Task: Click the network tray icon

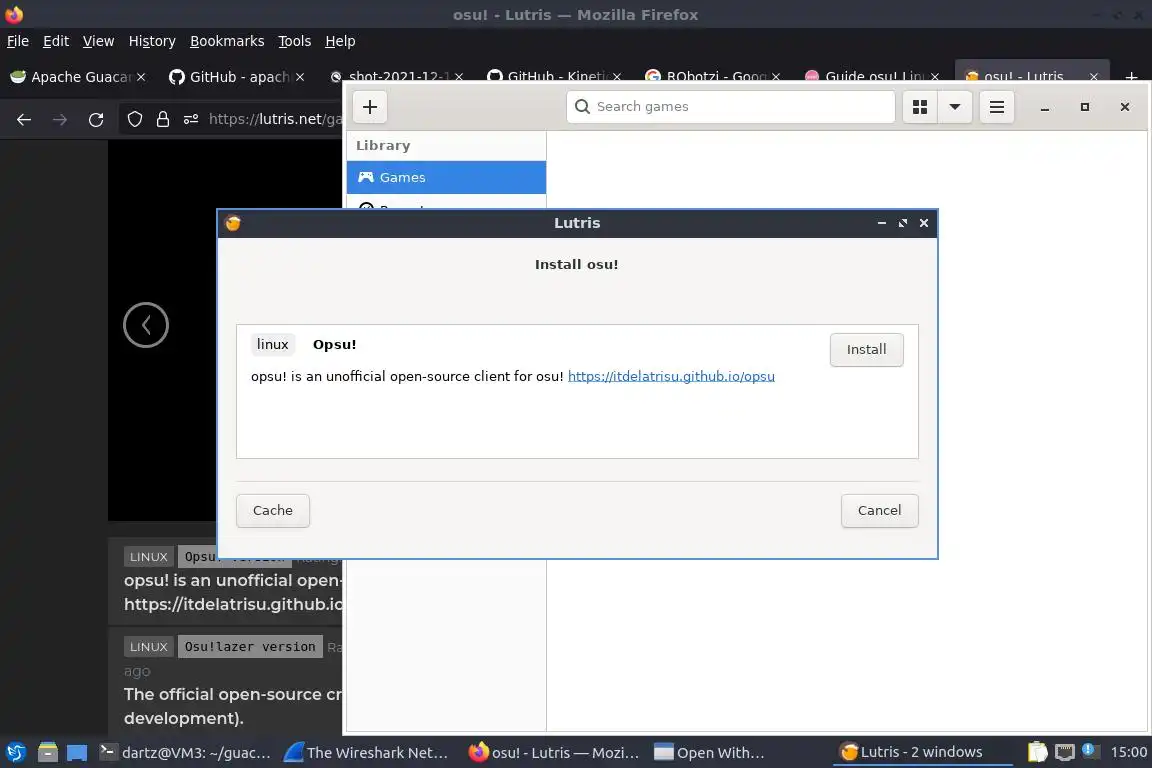Action: 1065,752
